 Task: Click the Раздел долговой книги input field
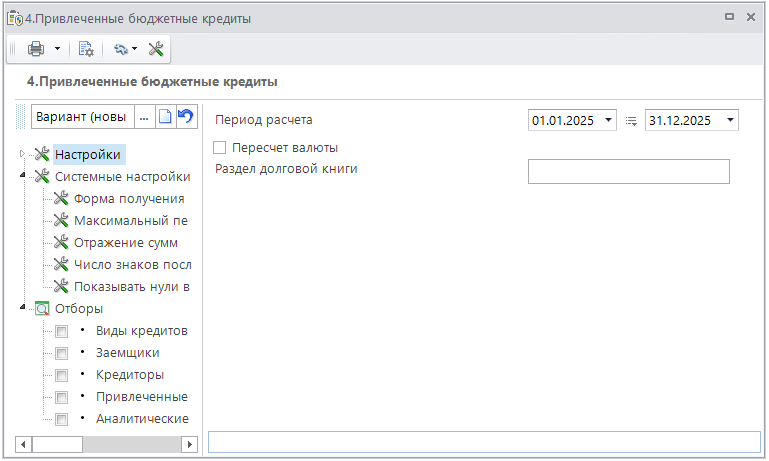(x=628, y=172)
